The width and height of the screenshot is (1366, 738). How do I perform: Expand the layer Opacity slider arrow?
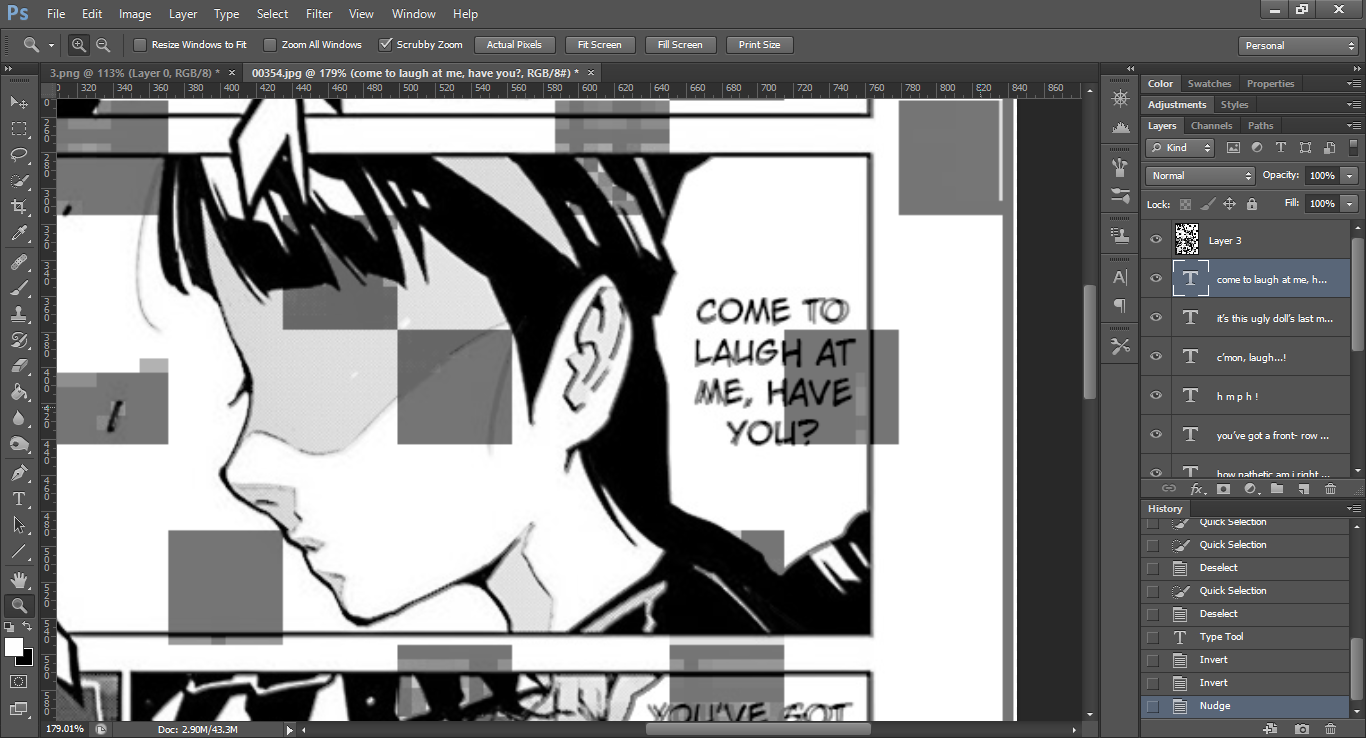click(1350, 176)
